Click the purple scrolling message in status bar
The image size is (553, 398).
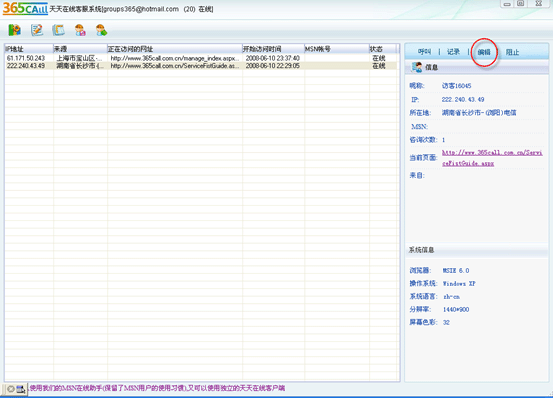[x=157, y=388]
